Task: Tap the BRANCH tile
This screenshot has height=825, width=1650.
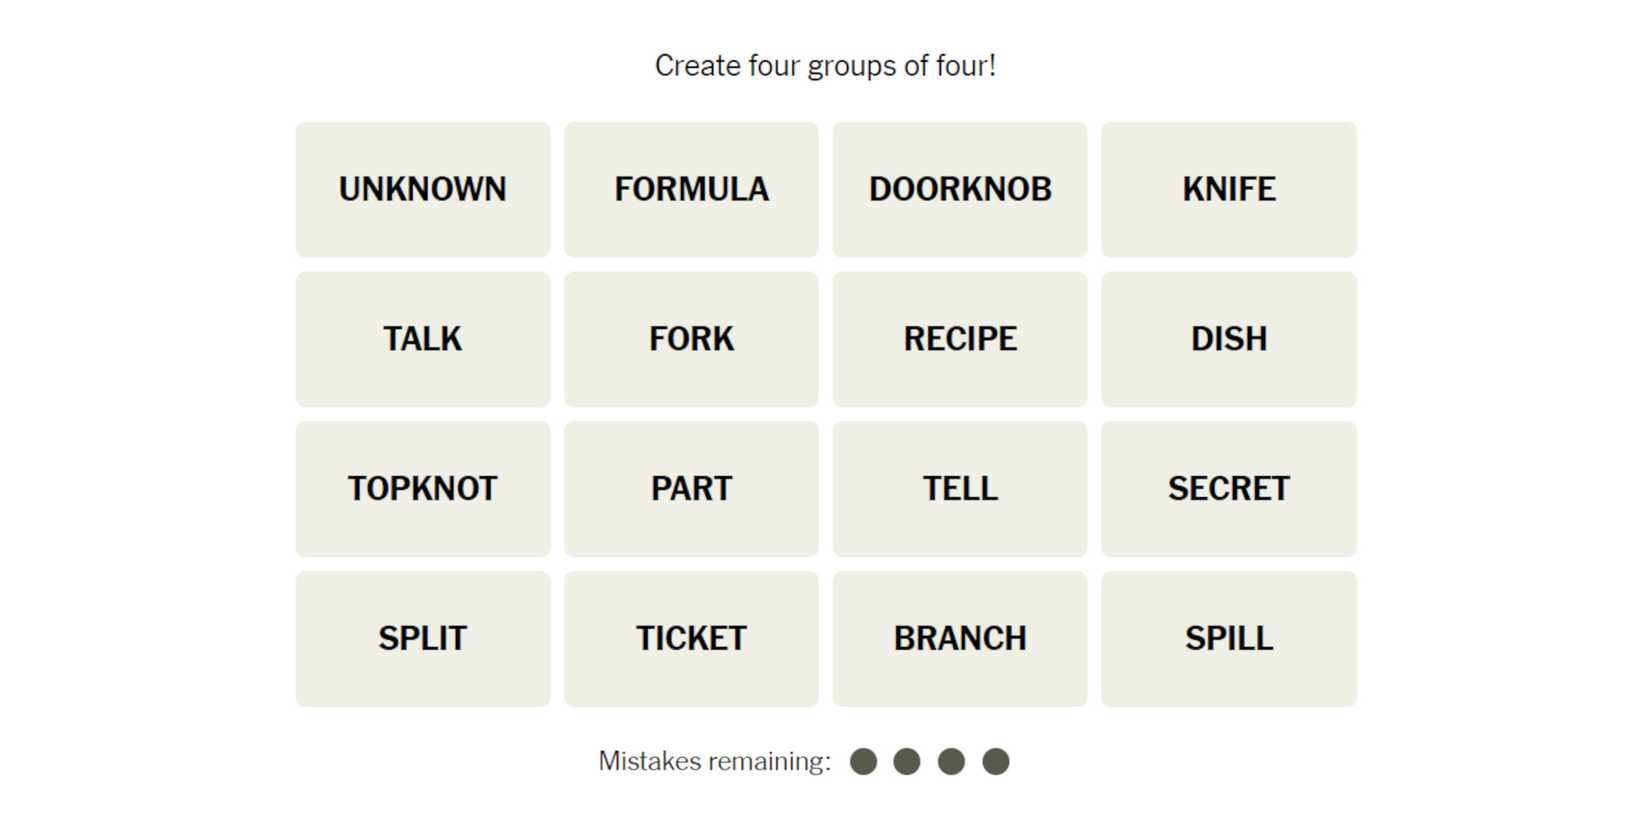Action: point(960,639)
